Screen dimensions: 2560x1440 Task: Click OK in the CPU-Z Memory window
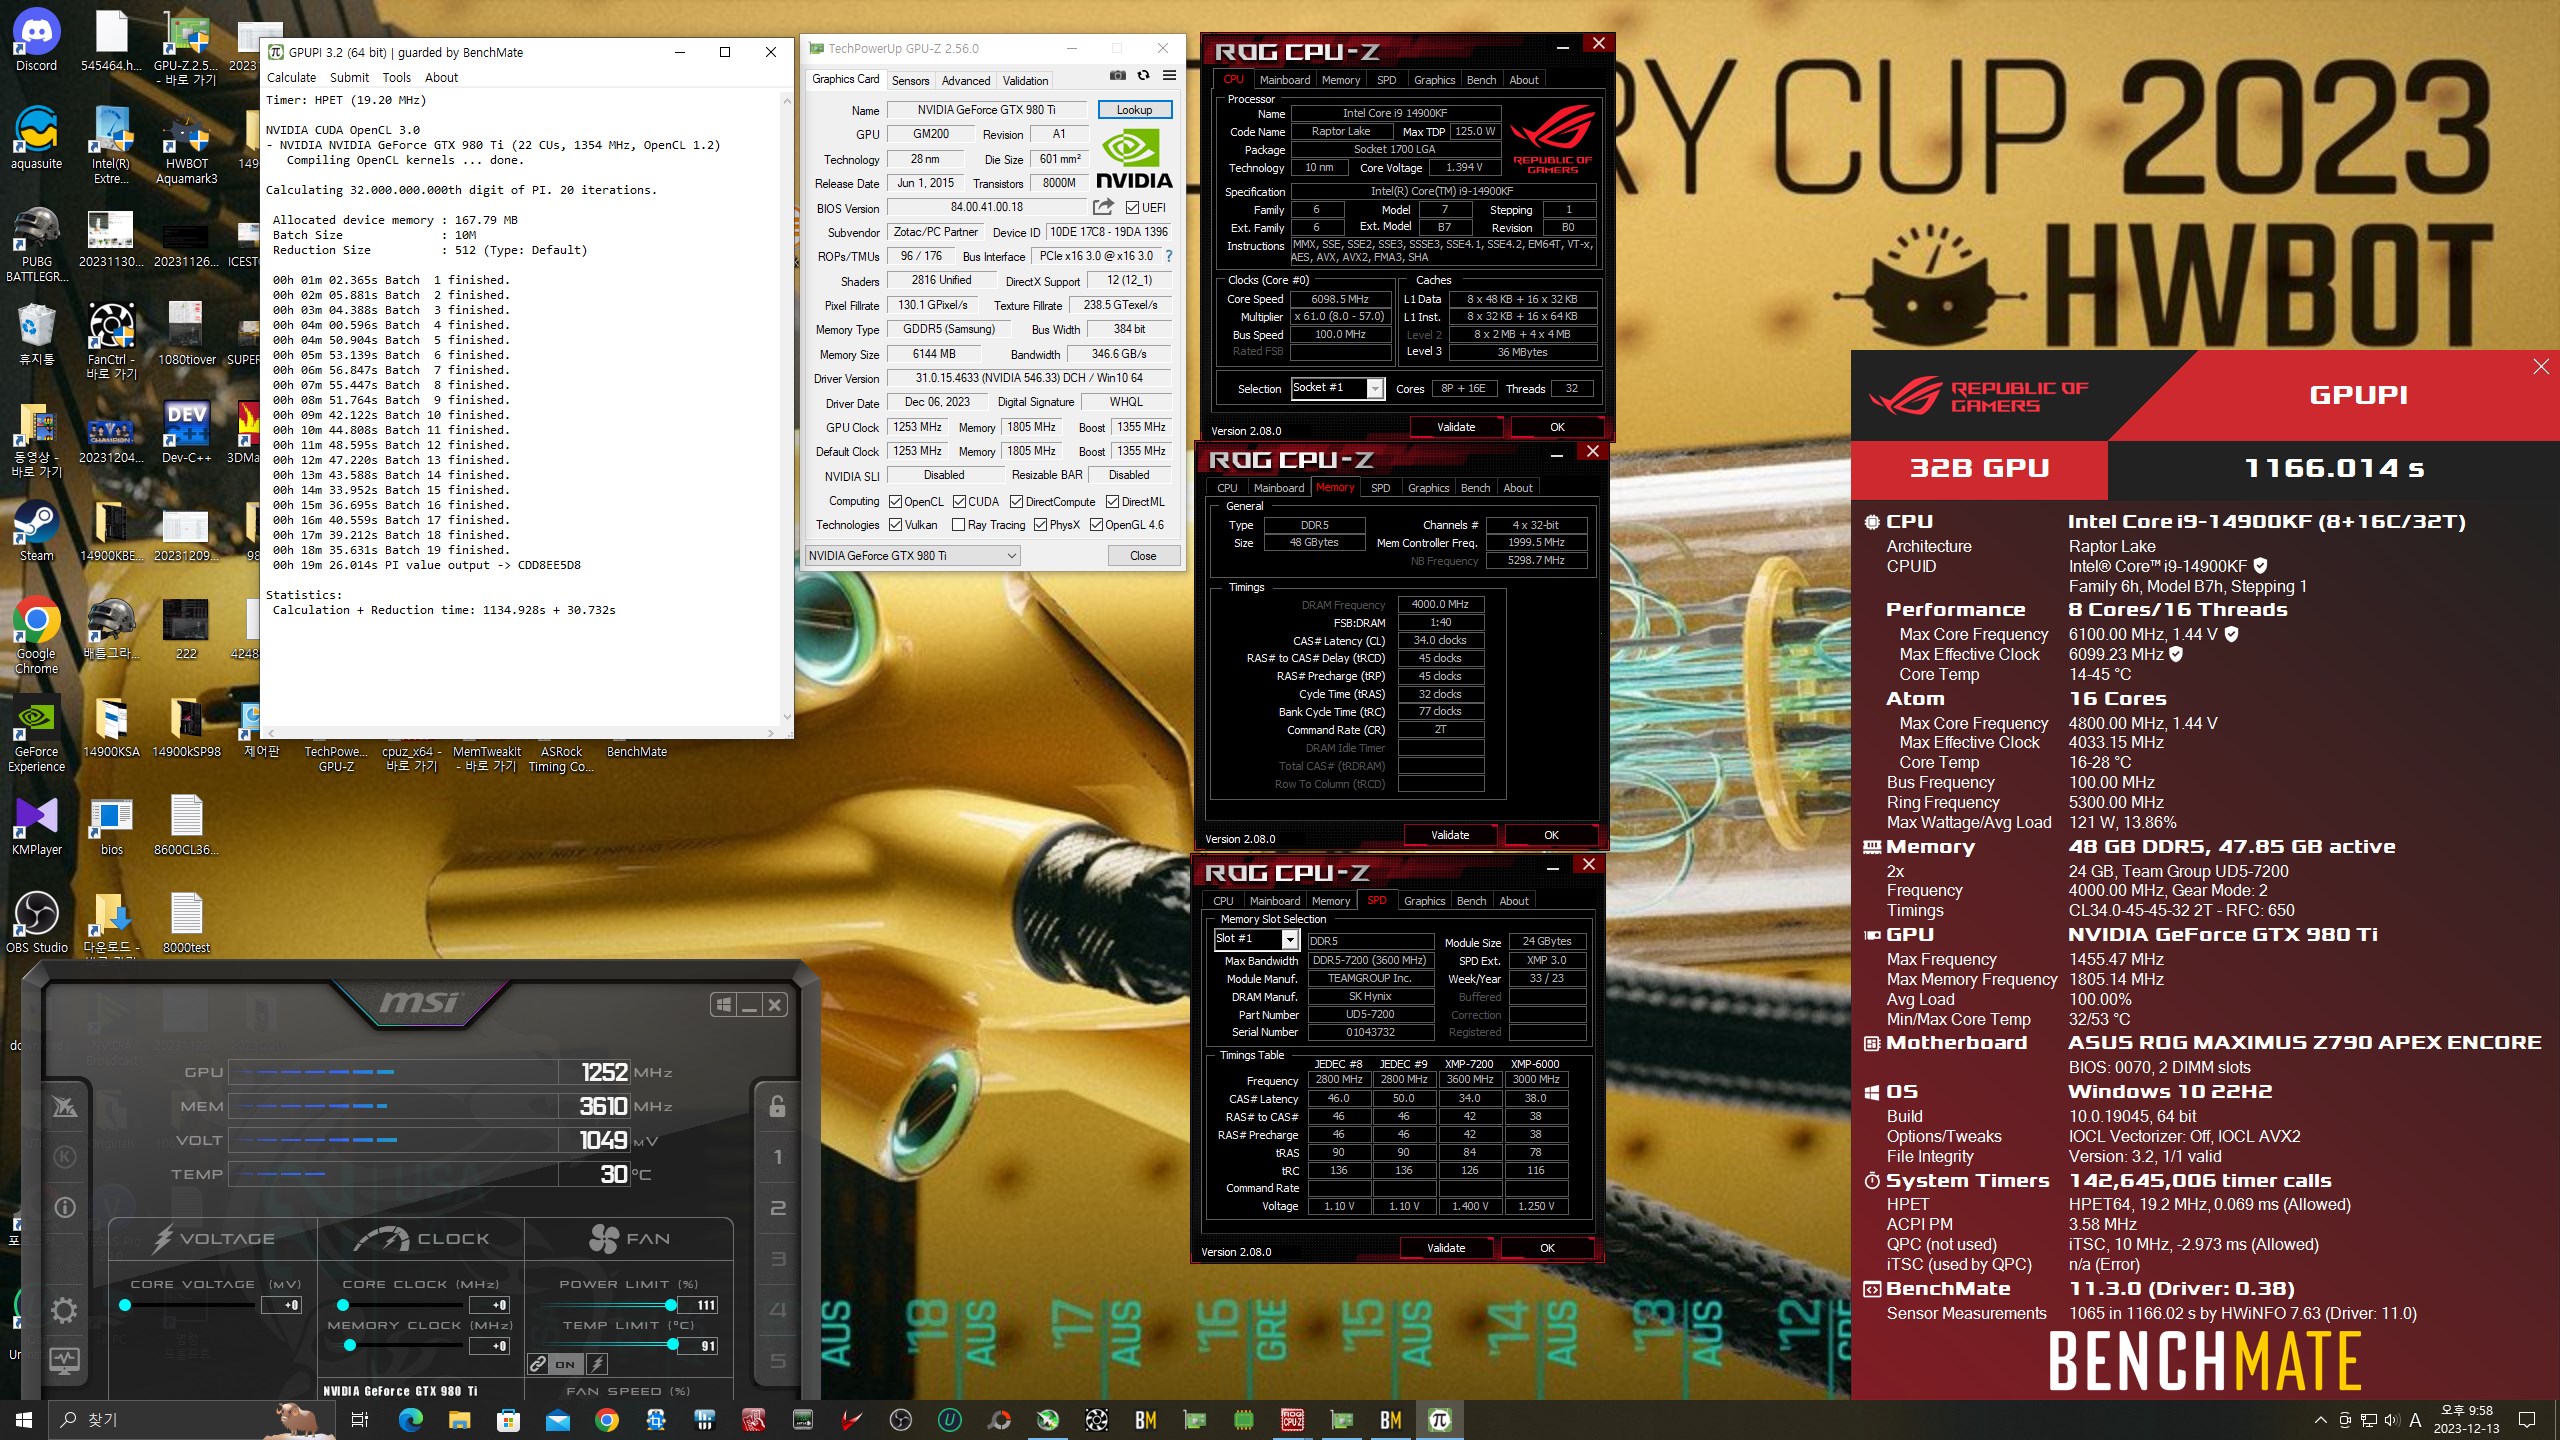point(1551,835)
